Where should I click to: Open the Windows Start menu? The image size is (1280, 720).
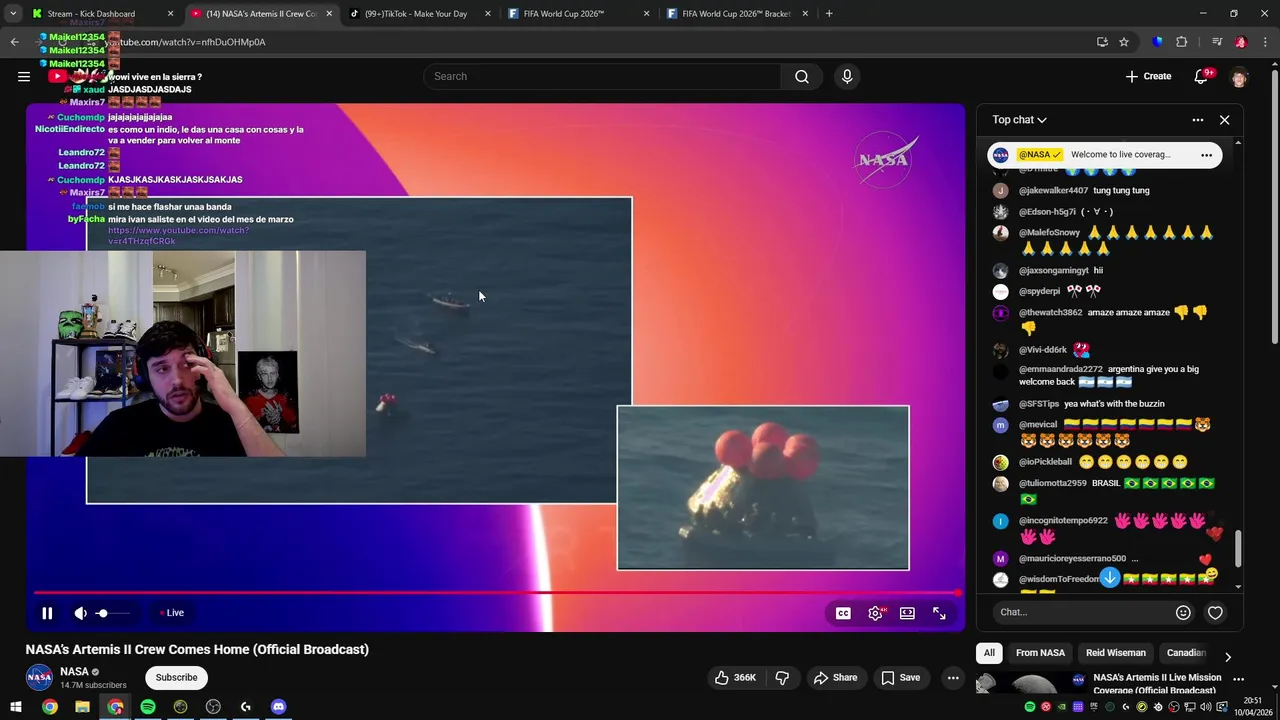click(16, 707)
